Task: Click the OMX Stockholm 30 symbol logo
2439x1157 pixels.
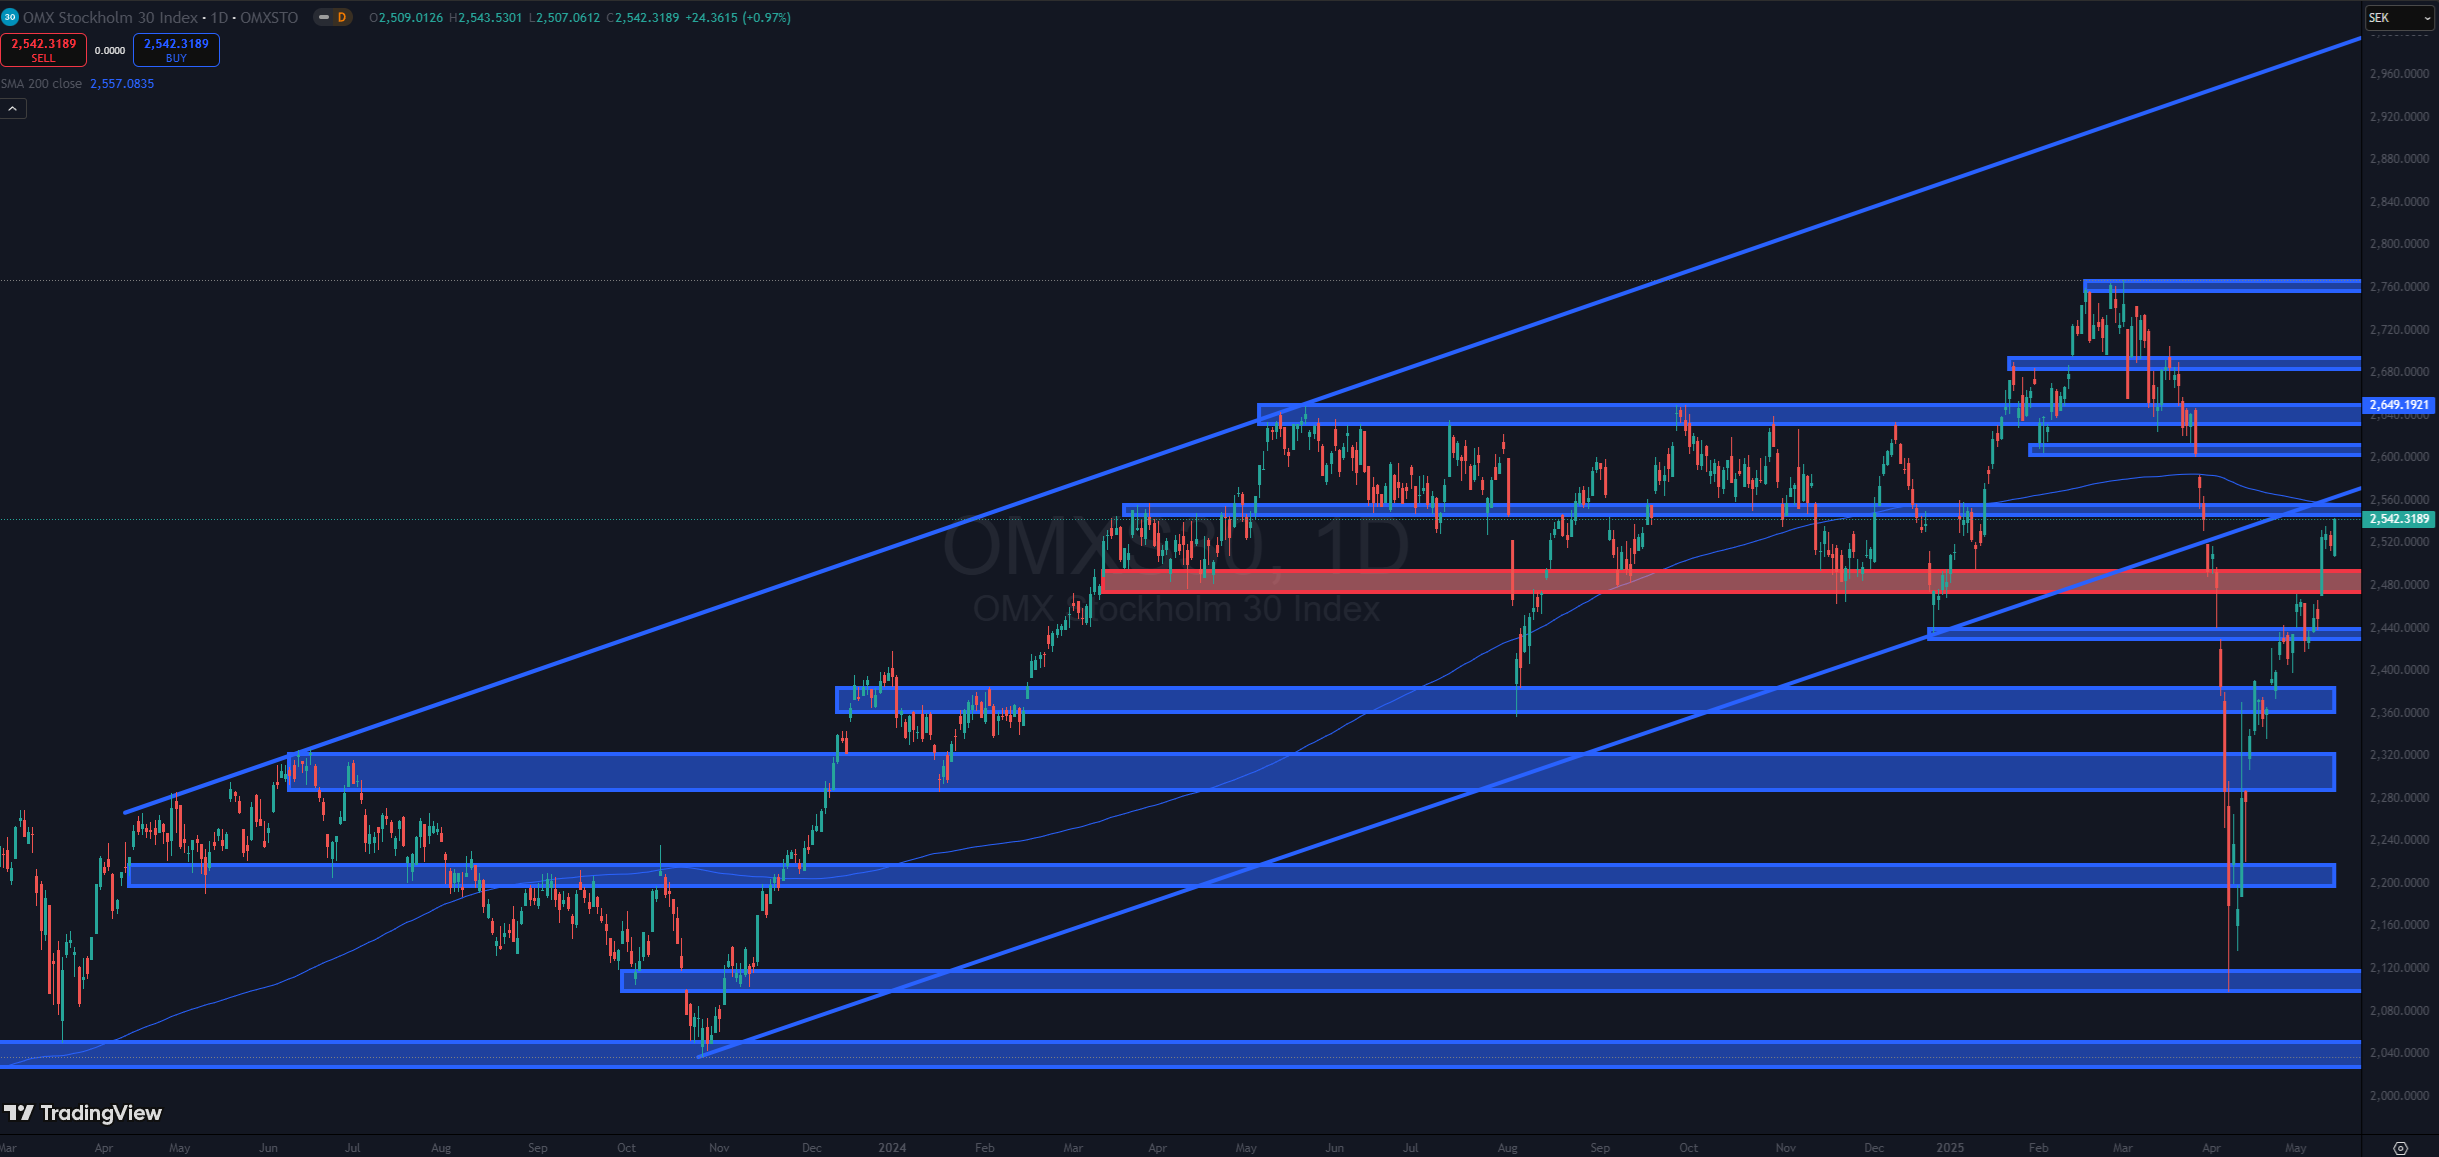Action: [x=10, y=17]
